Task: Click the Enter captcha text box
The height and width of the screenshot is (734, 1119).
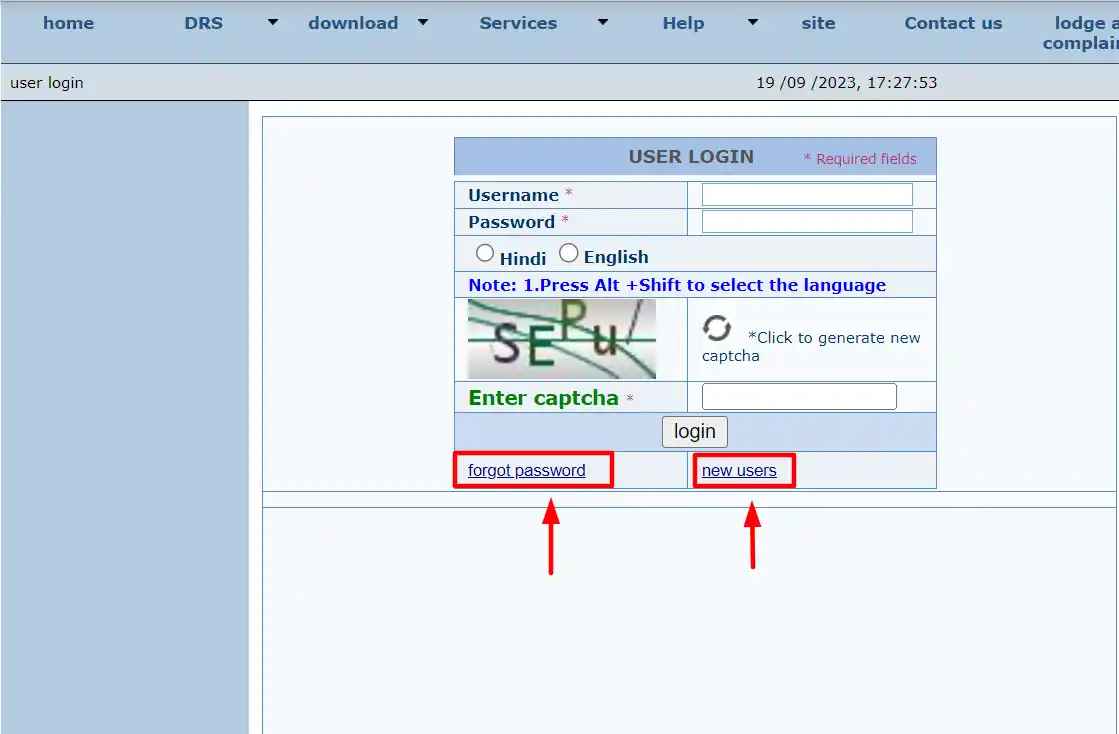Action: 799,397
